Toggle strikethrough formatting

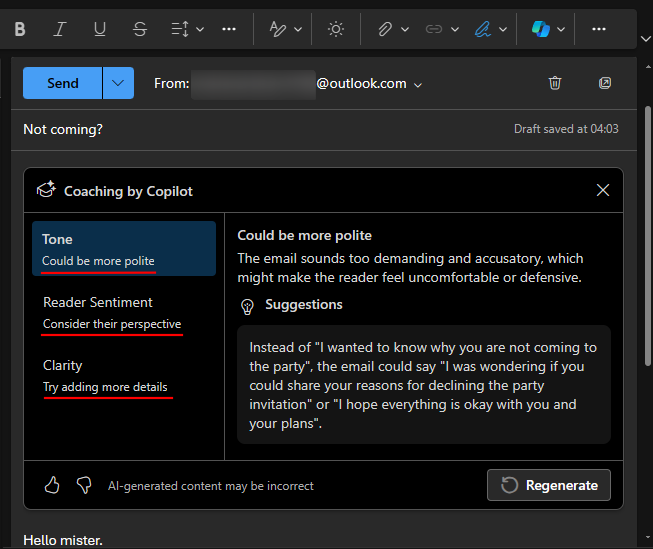(140, 29)
